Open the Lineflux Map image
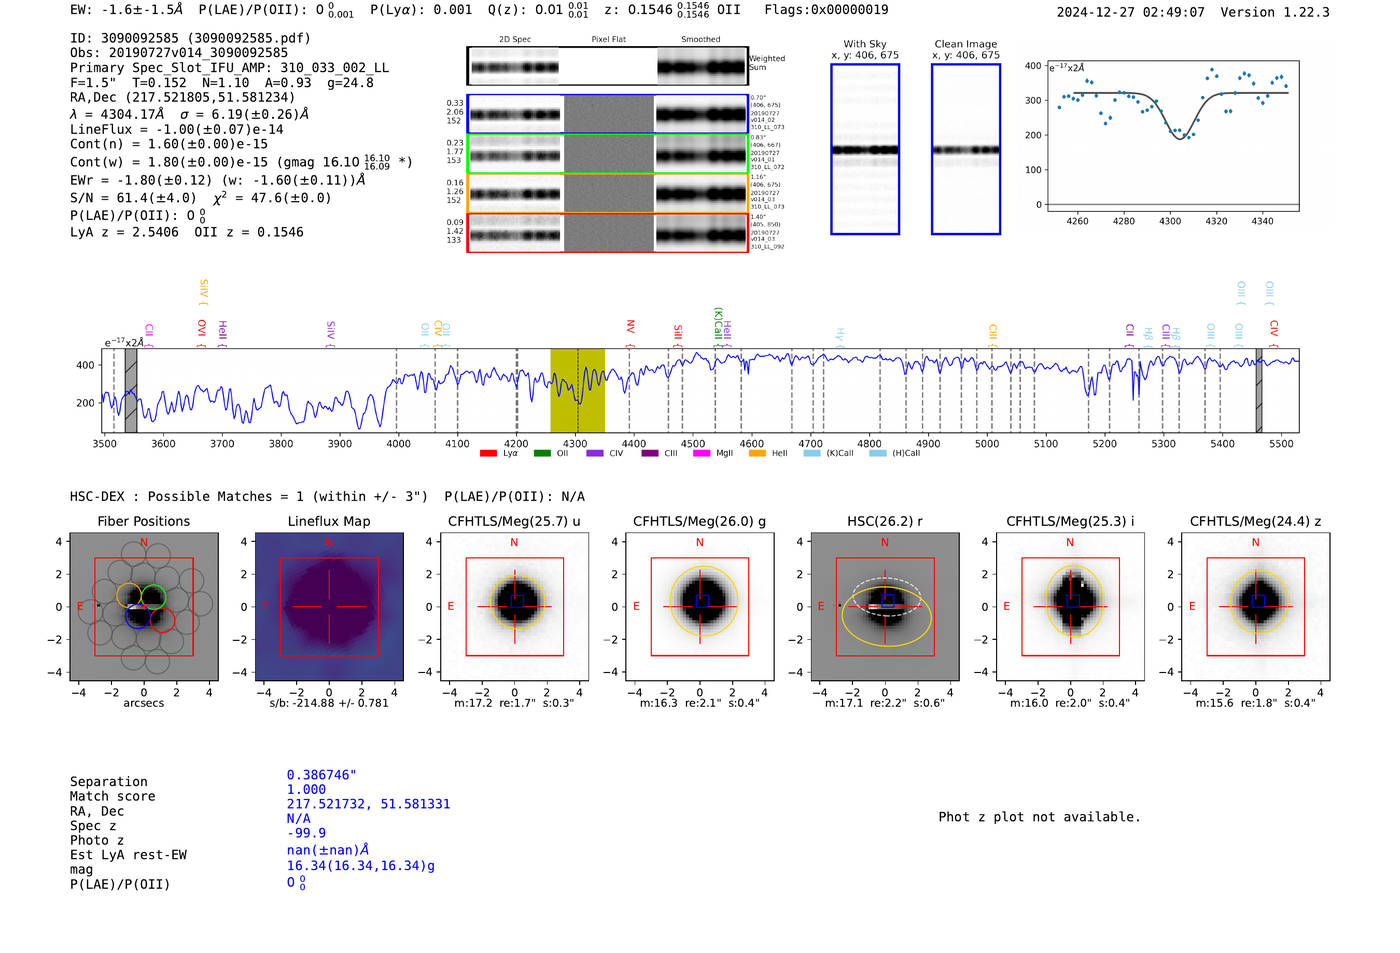 coord(329,606)
